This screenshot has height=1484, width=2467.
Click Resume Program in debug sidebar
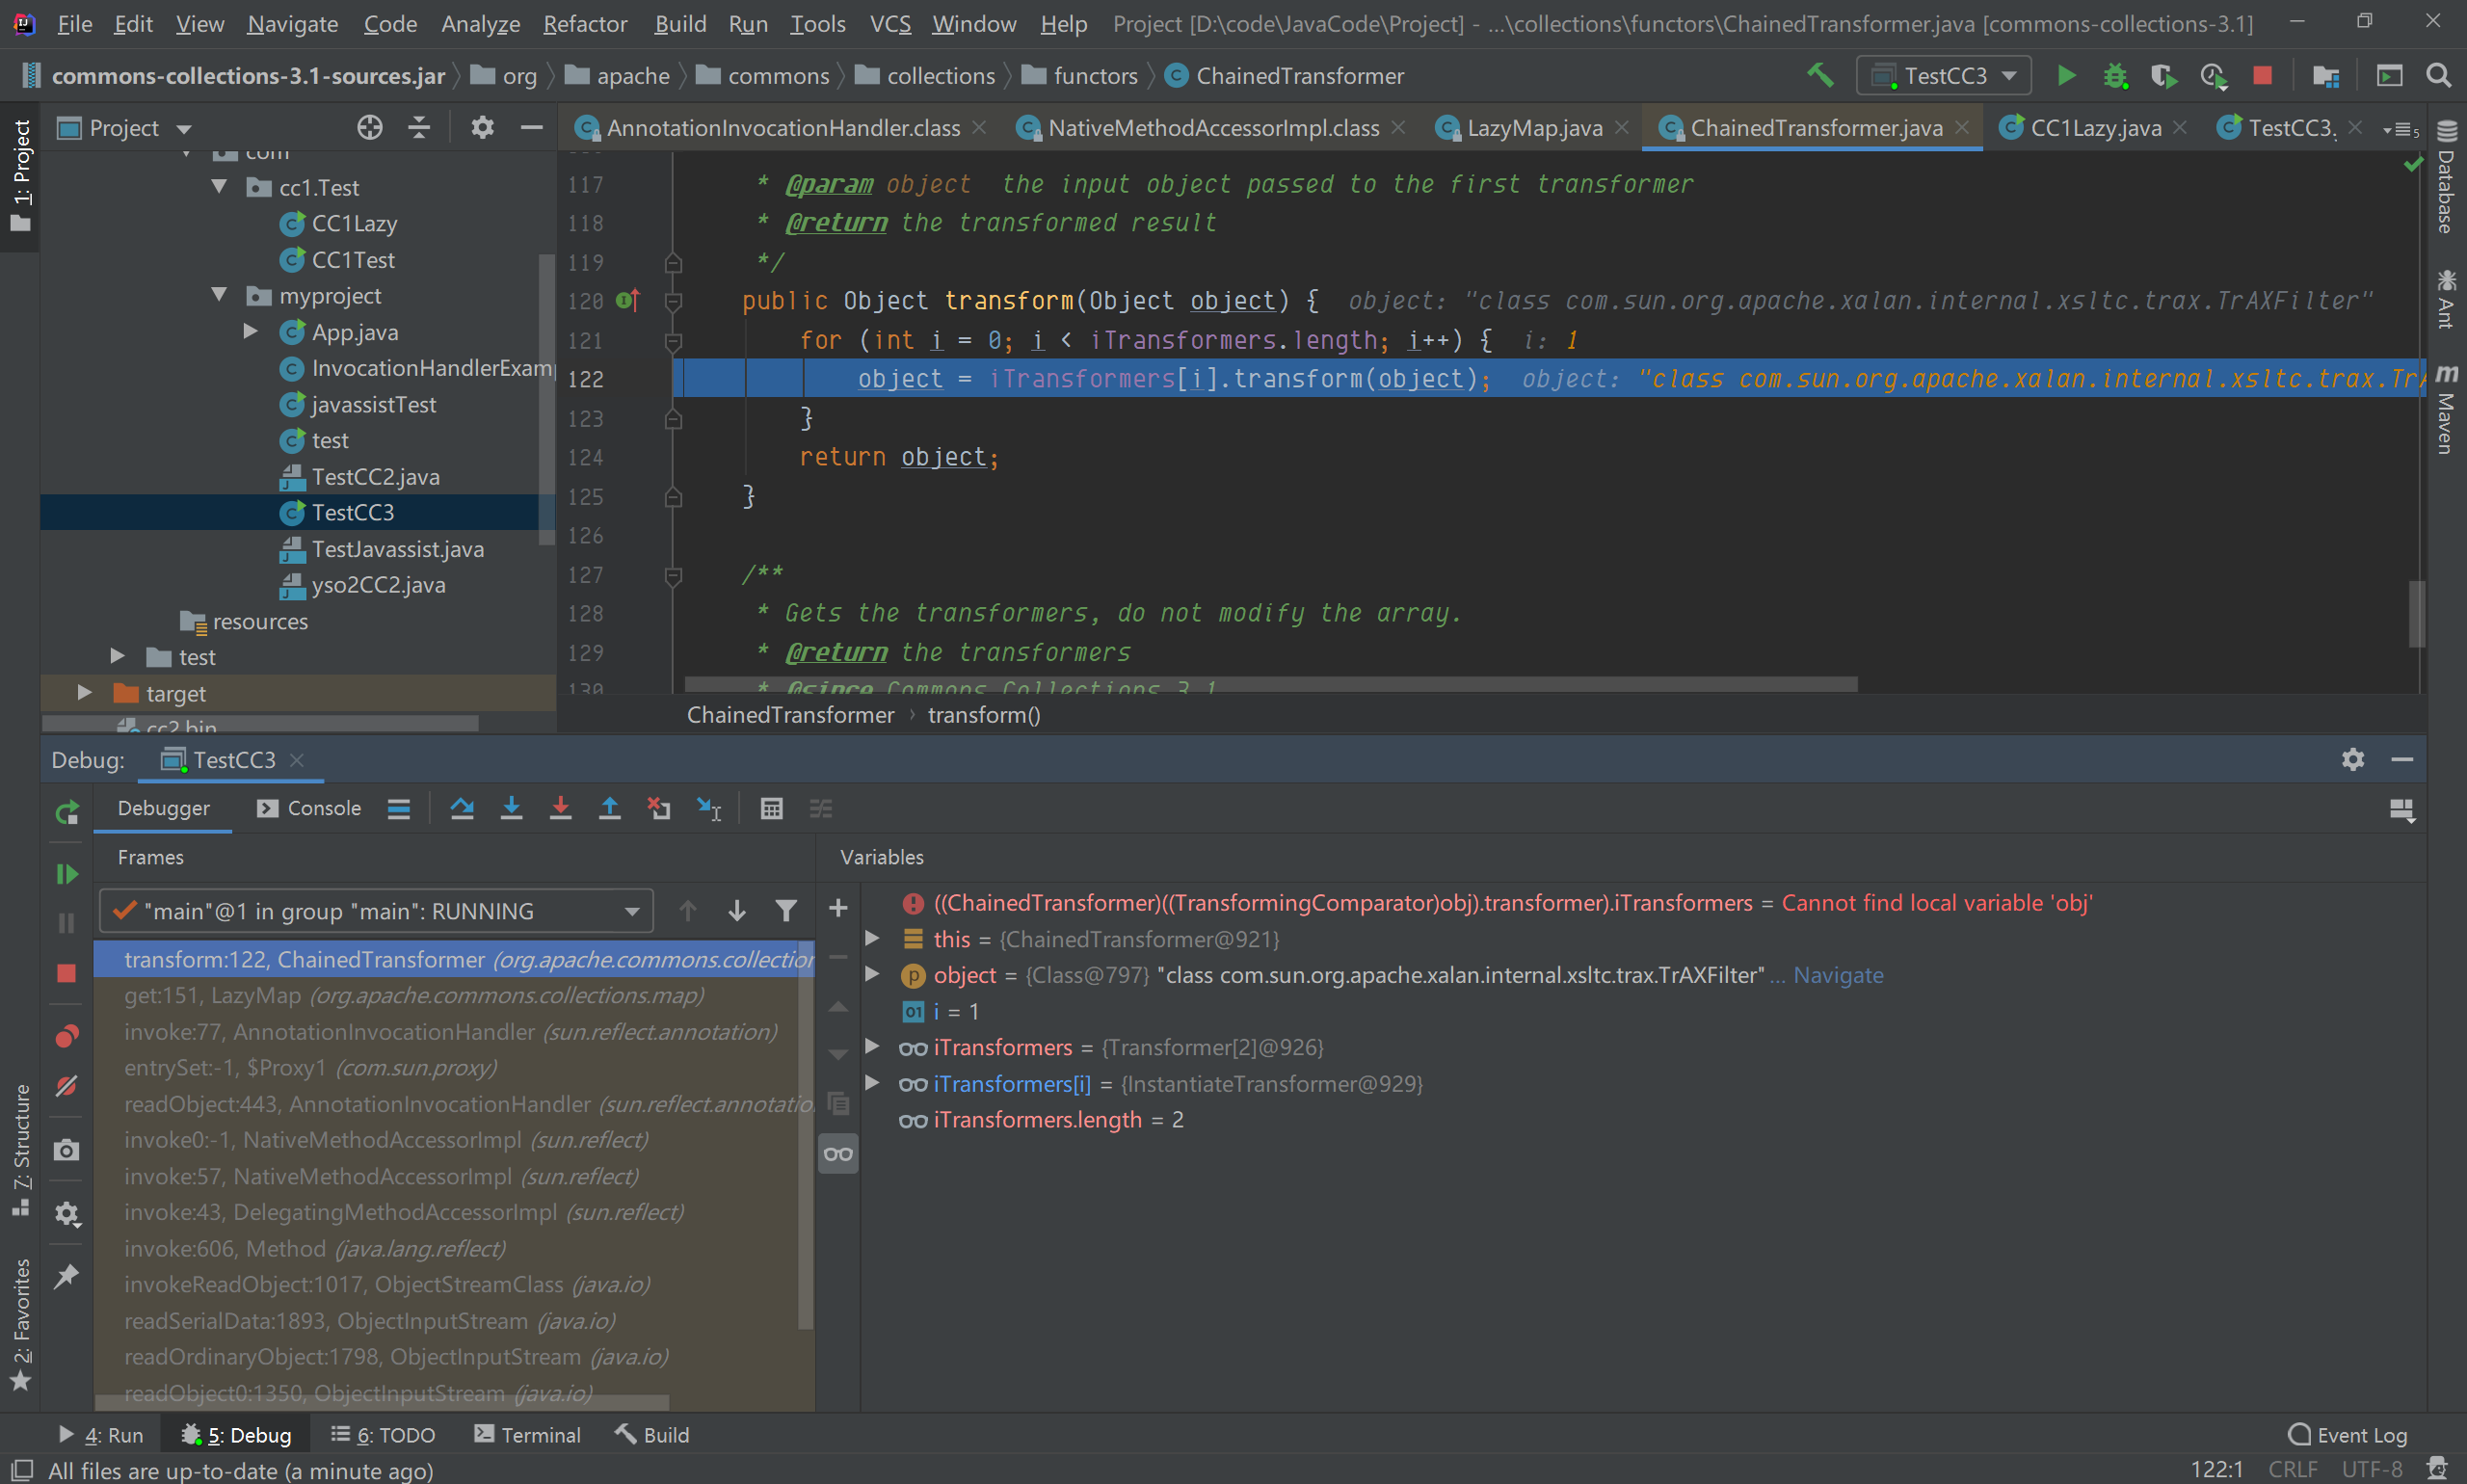66,874
